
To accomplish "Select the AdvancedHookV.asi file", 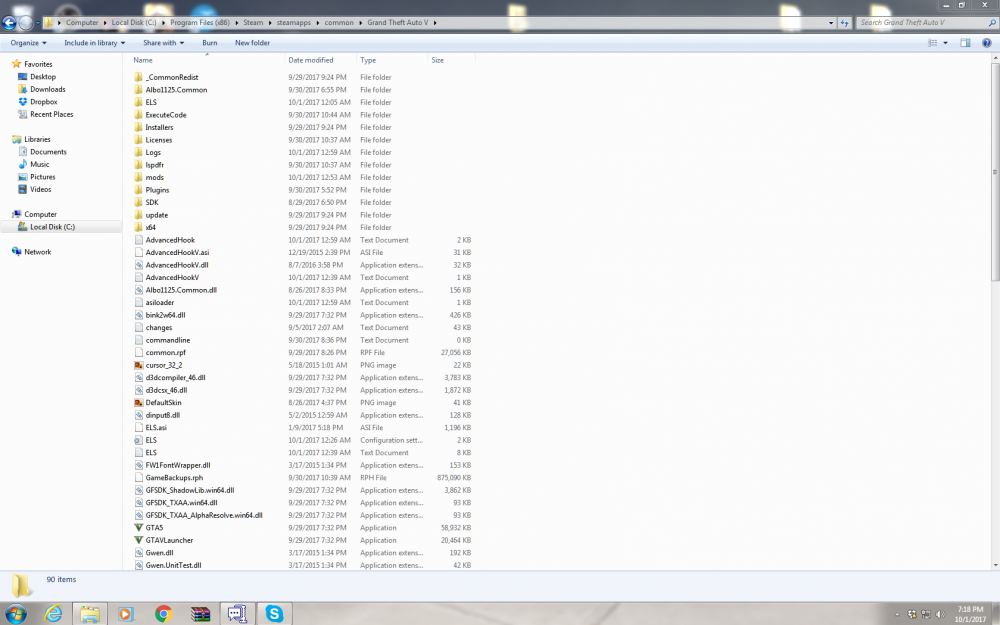I will click(177, 253).
